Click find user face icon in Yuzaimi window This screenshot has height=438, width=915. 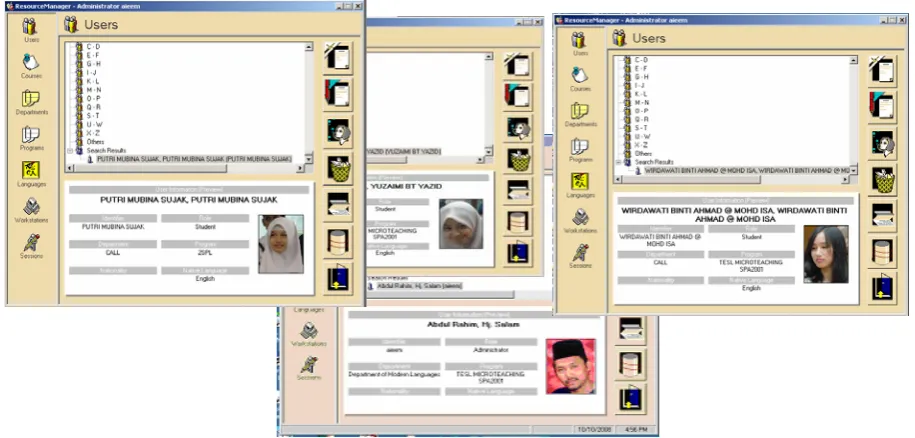coord(518,128)
